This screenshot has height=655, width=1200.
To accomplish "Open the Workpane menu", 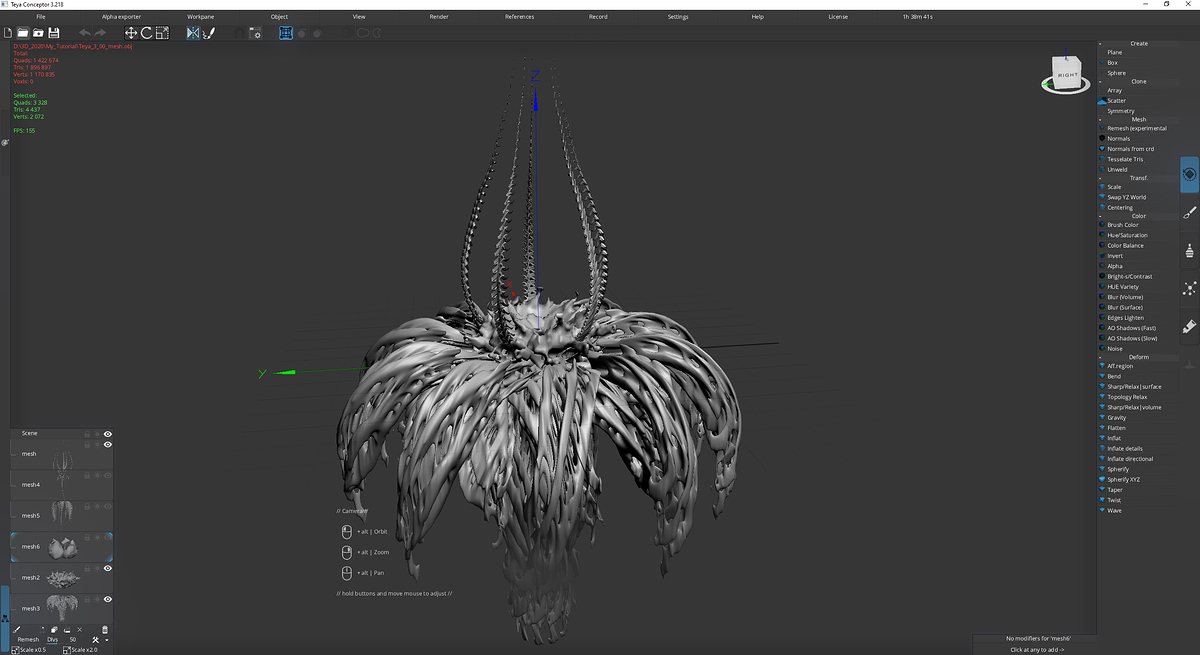I will [x=200, y=17].
